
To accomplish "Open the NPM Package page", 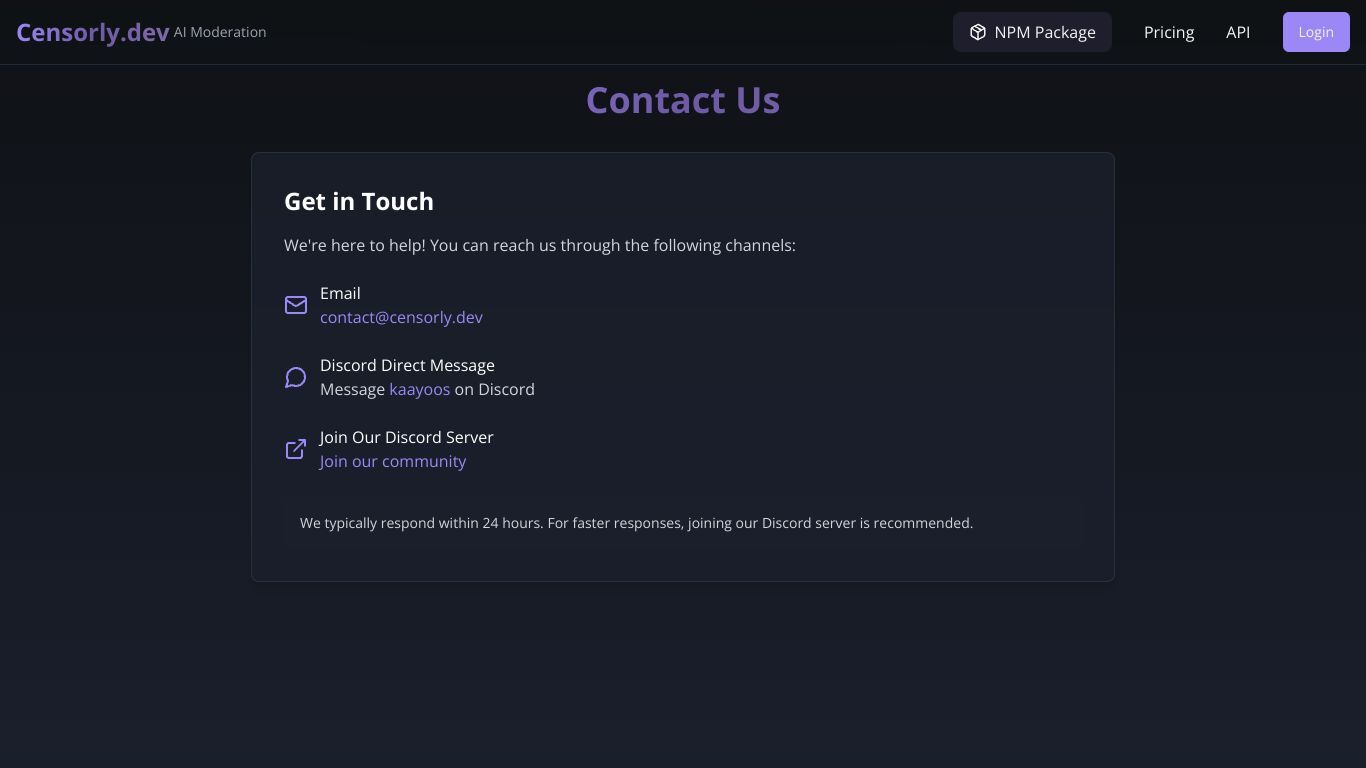I will point(1032,32).
